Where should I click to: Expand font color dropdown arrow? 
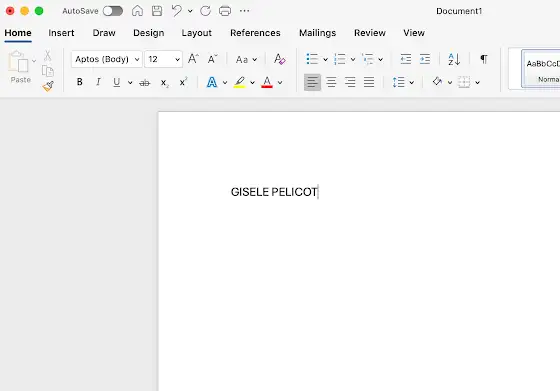[280, 82]
